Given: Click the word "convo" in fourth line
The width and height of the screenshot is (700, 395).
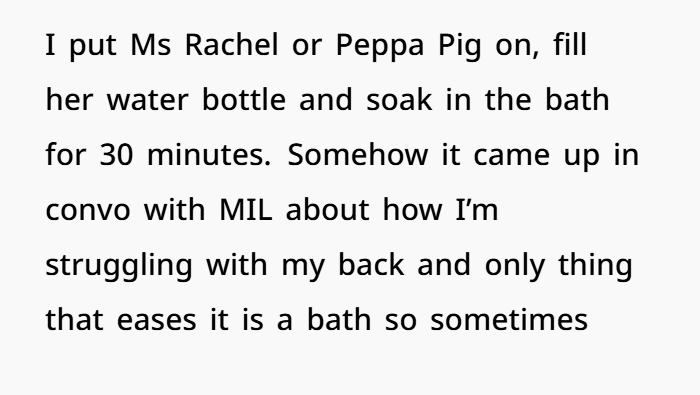Looking at the screenshot, I should click(88, 210).
